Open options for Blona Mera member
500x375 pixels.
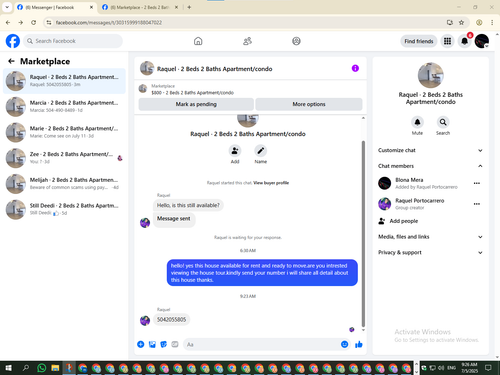(477, 183)
